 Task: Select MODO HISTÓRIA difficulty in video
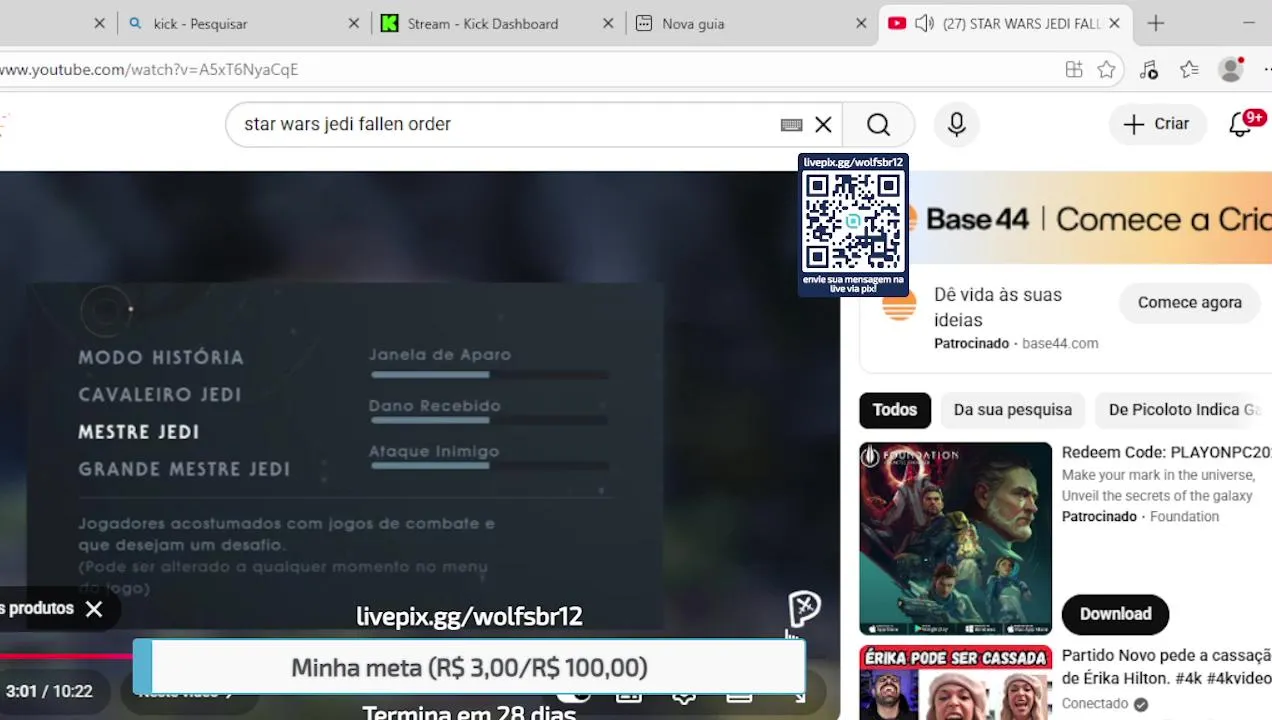click(161, 357)
